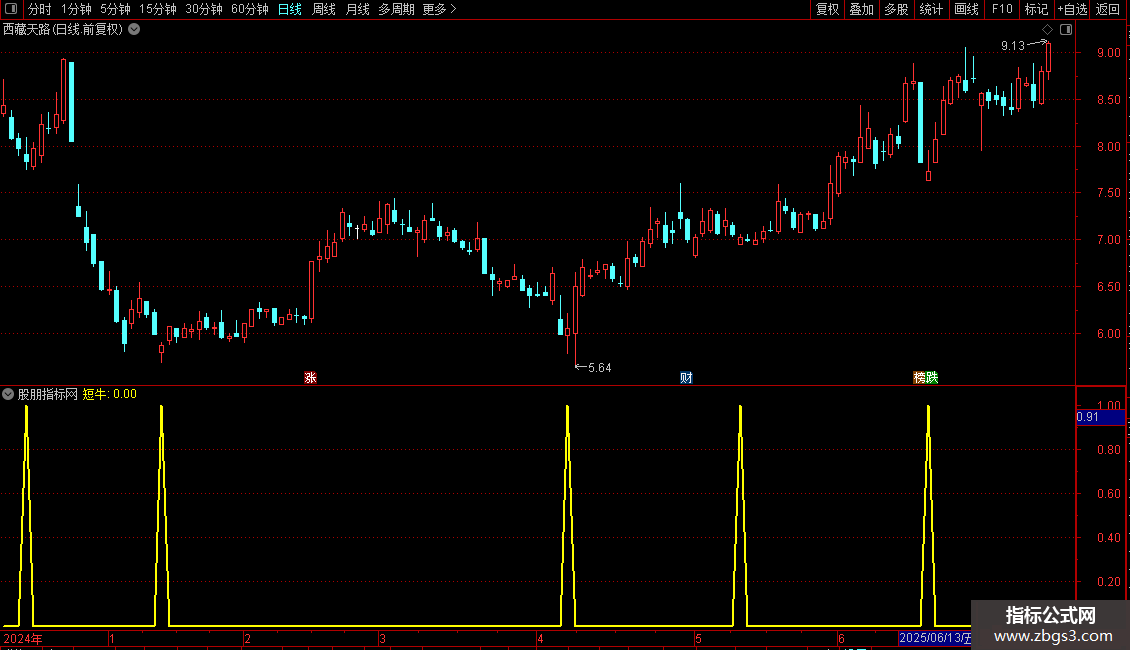1130x650 pixels.
Task: Switch to 周线 weekly chart
Action: click(324, 9)
